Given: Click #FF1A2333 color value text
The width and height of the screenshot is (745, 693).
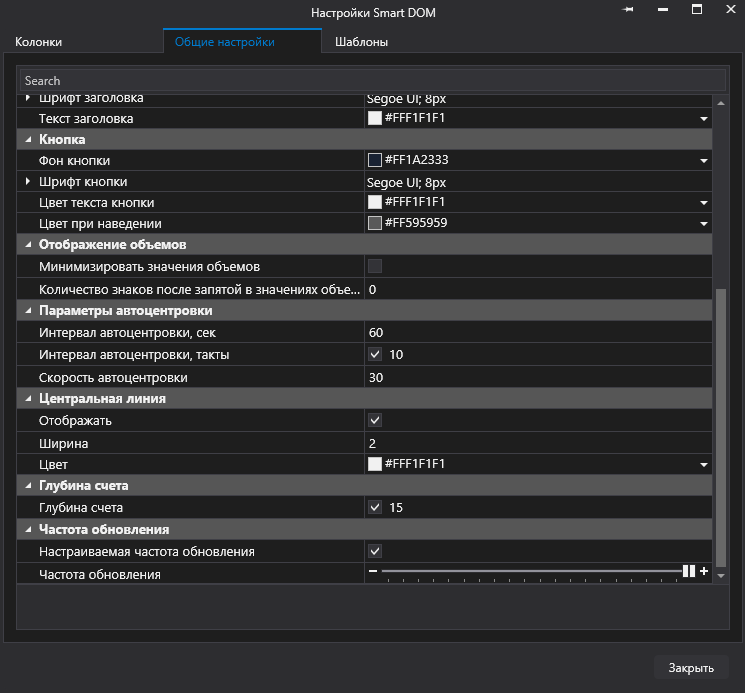Looking at the screenshot, I should coord(417,160).
